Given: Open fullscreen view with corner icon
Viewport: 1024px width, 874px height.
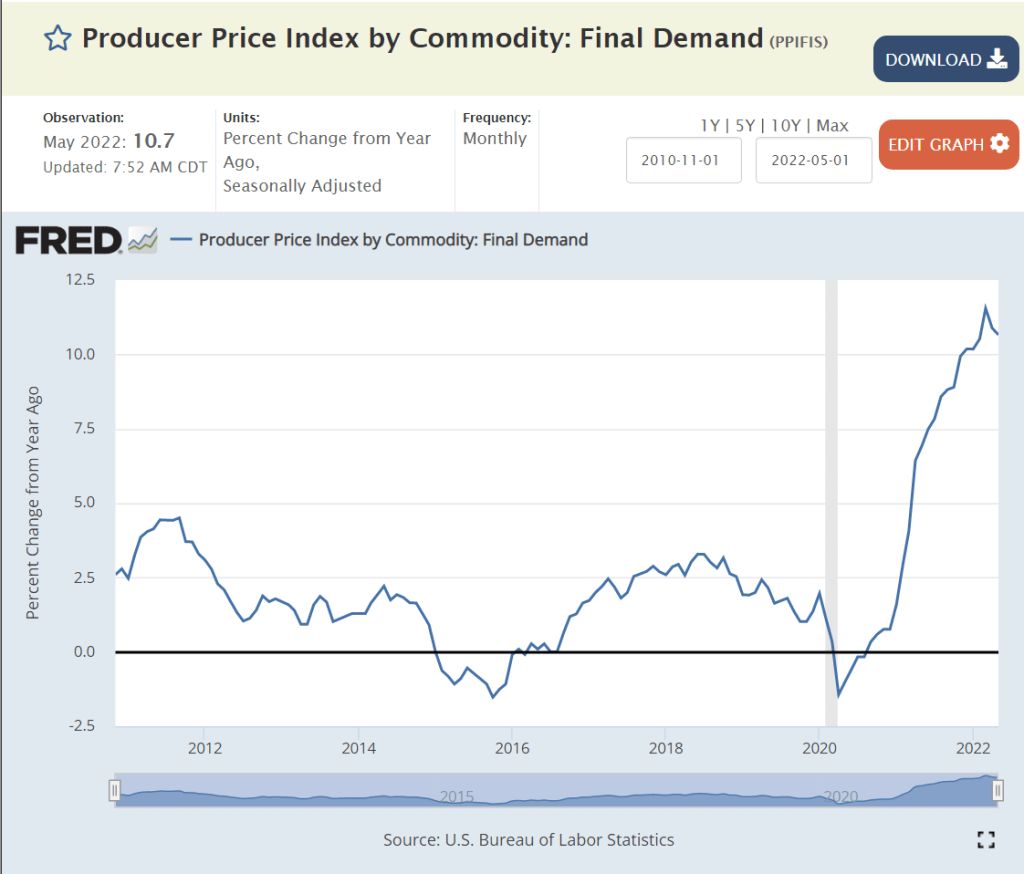Looking at the screenshot, I should [985, 840].
